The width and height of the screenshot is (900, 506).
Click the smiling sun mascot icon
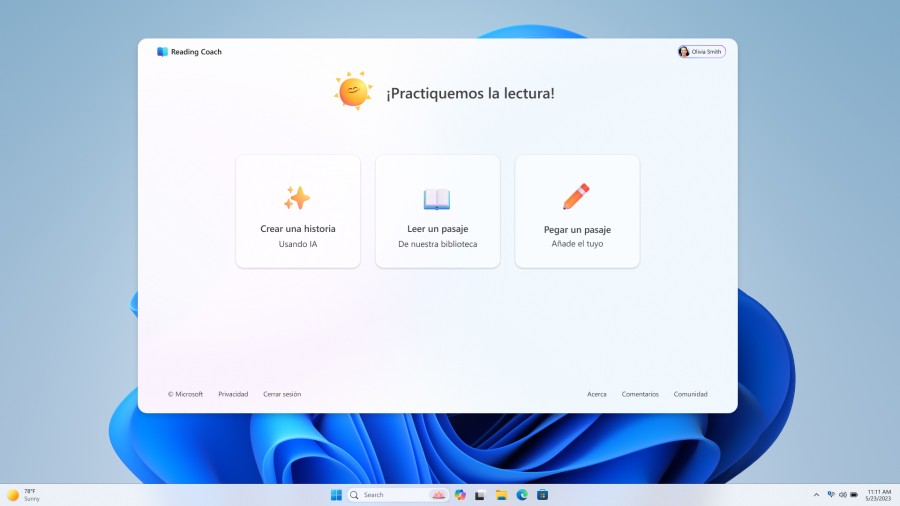tap(353, 92)
